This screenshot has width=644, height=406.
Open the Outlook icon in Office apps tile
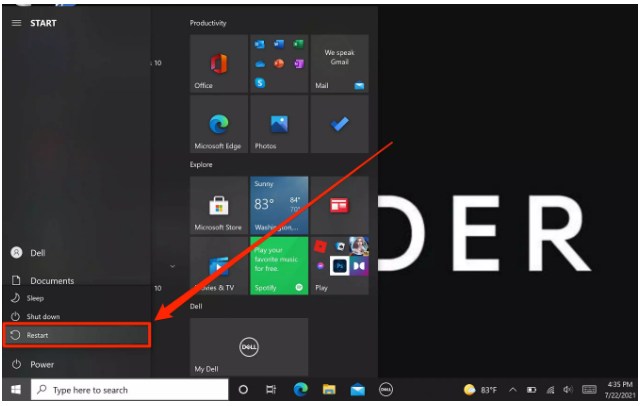(x=260, y=44)
